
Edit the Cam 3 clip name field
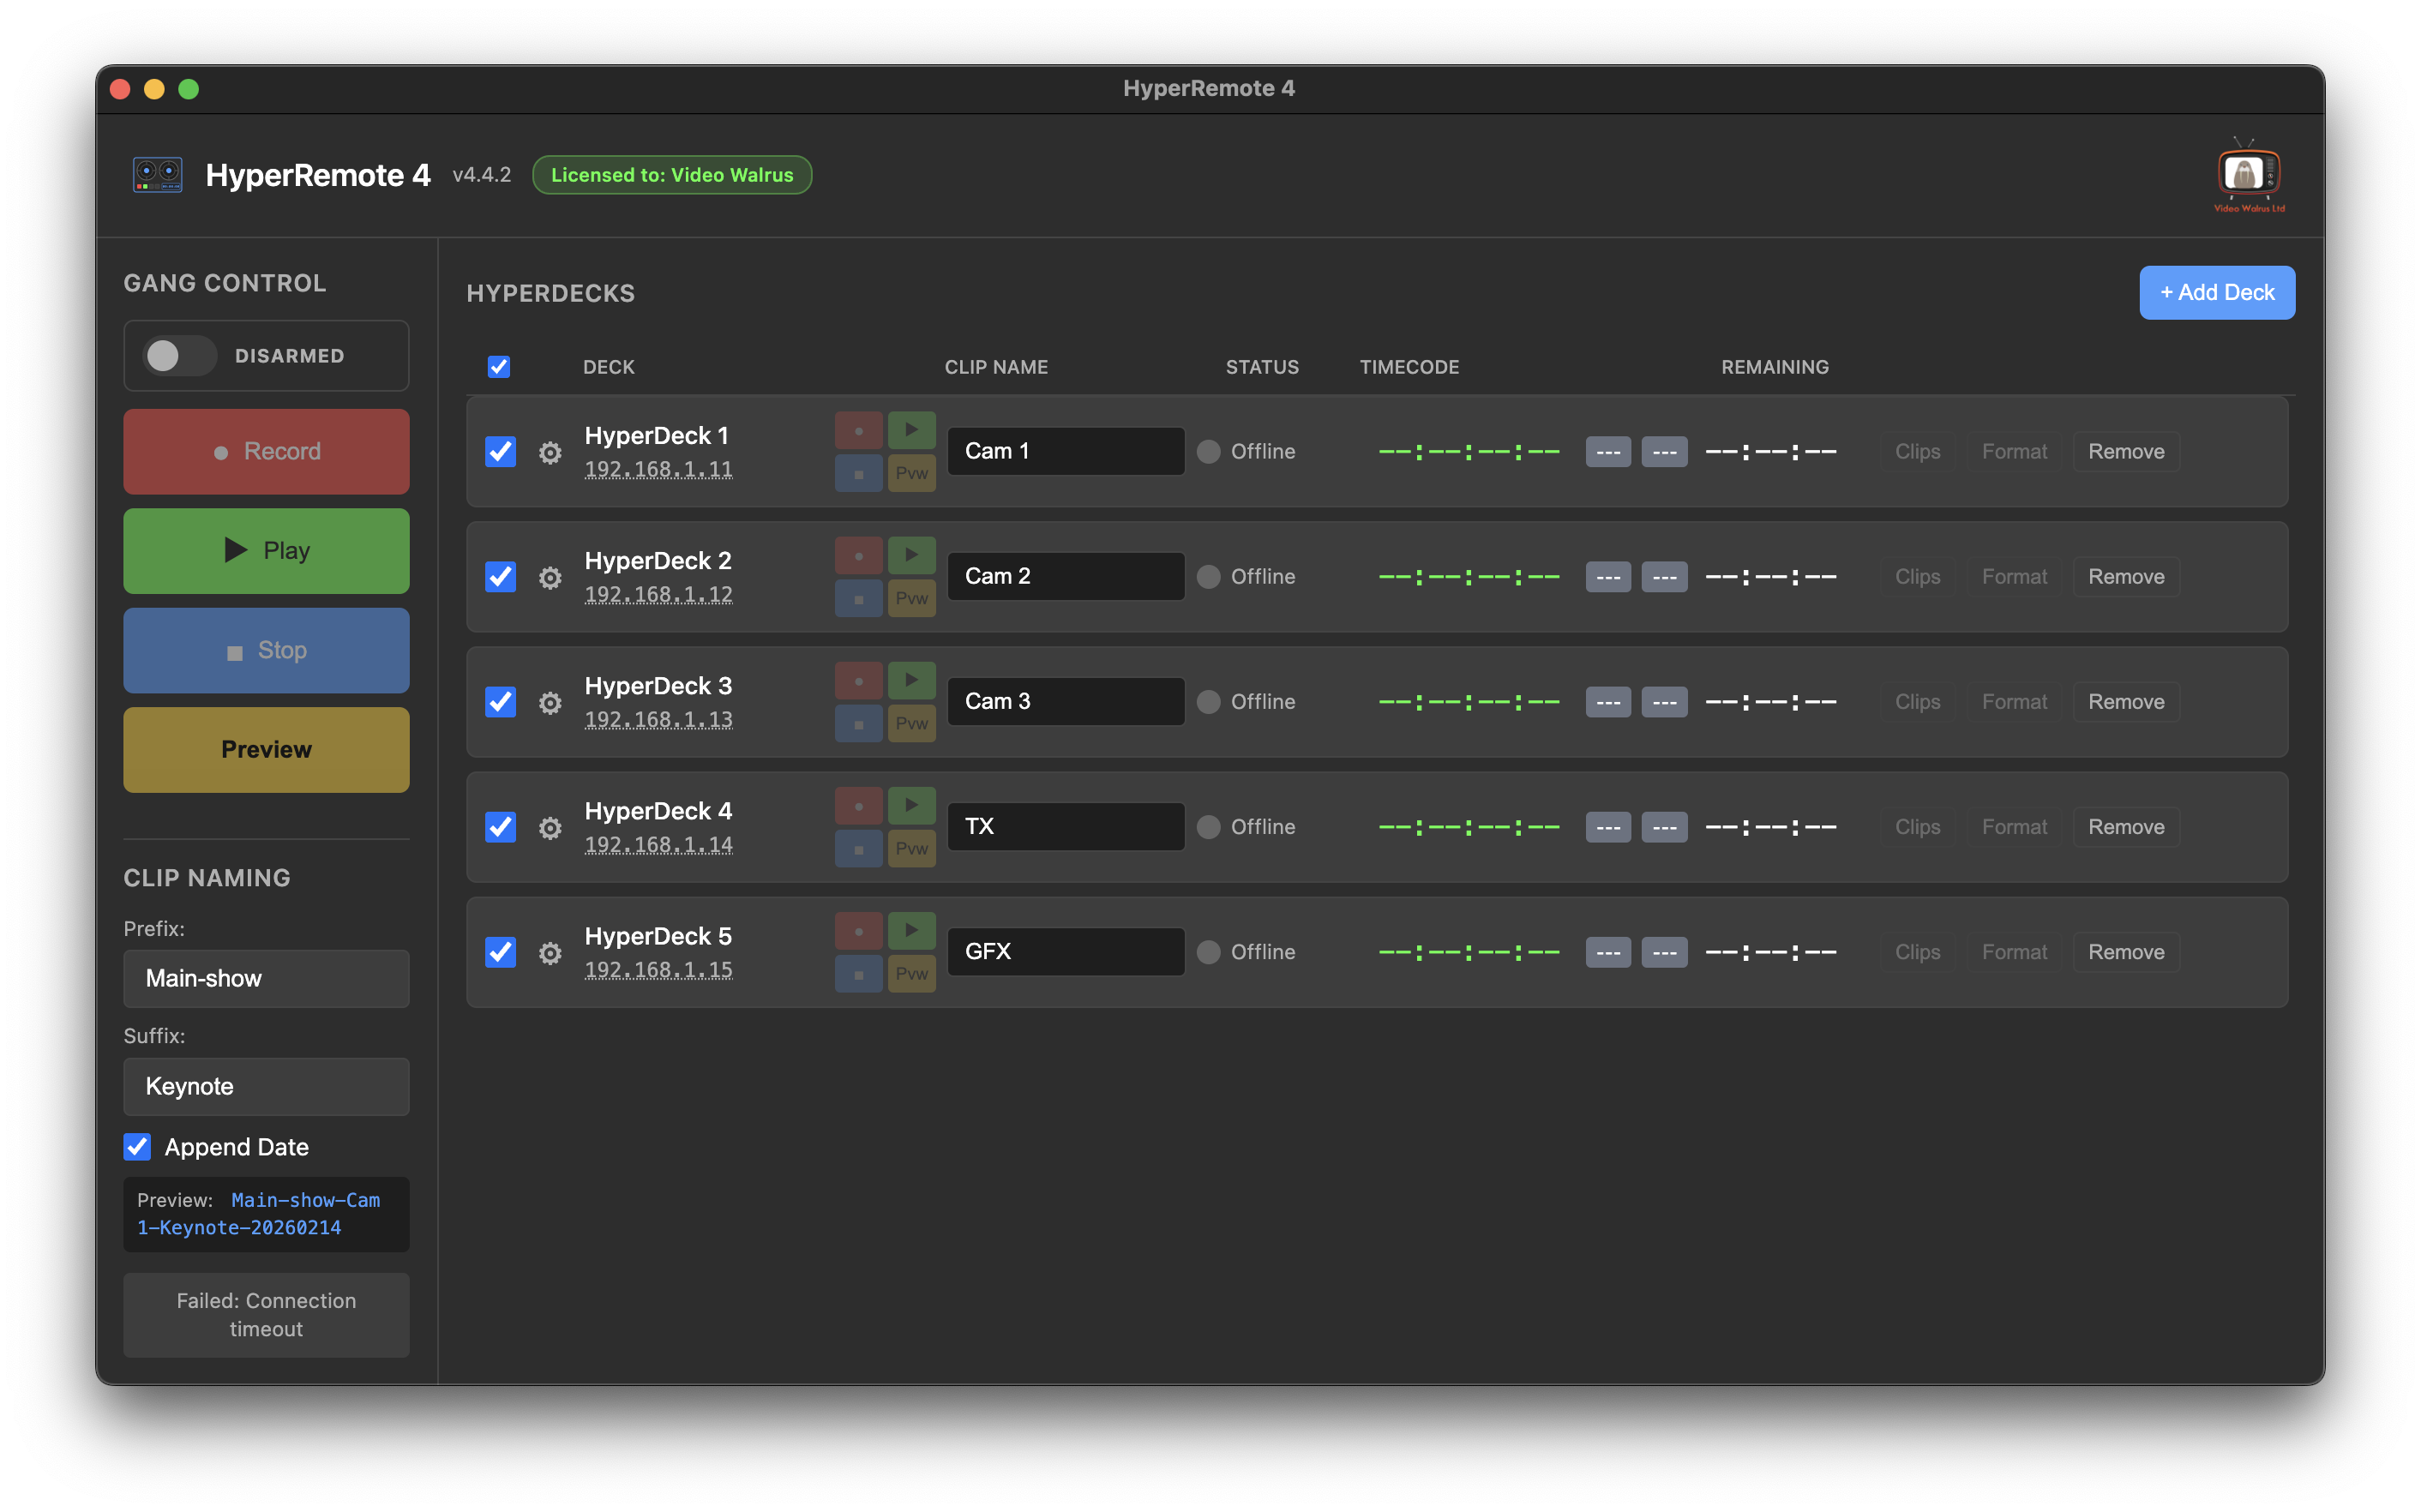point(1065,701)
